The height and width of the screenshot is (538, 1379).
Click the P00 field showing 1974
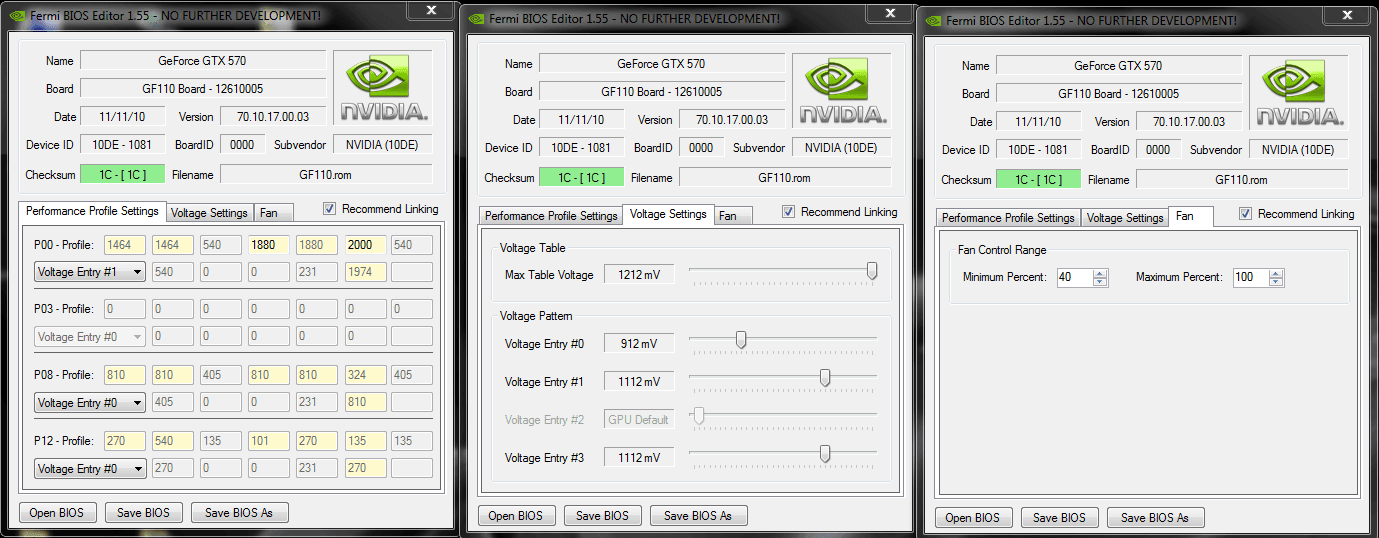(x=365, y=271)
